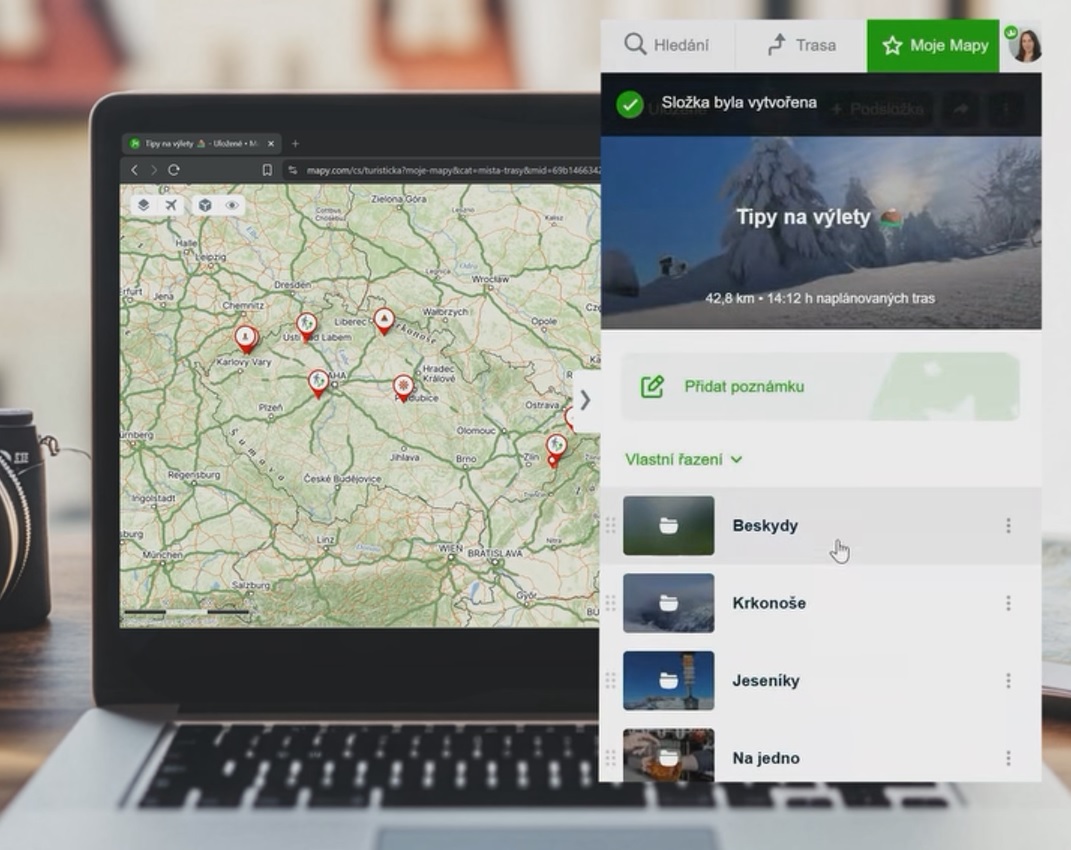
Task: Collapse side panel with the chevron arrow
Action: 585,400
